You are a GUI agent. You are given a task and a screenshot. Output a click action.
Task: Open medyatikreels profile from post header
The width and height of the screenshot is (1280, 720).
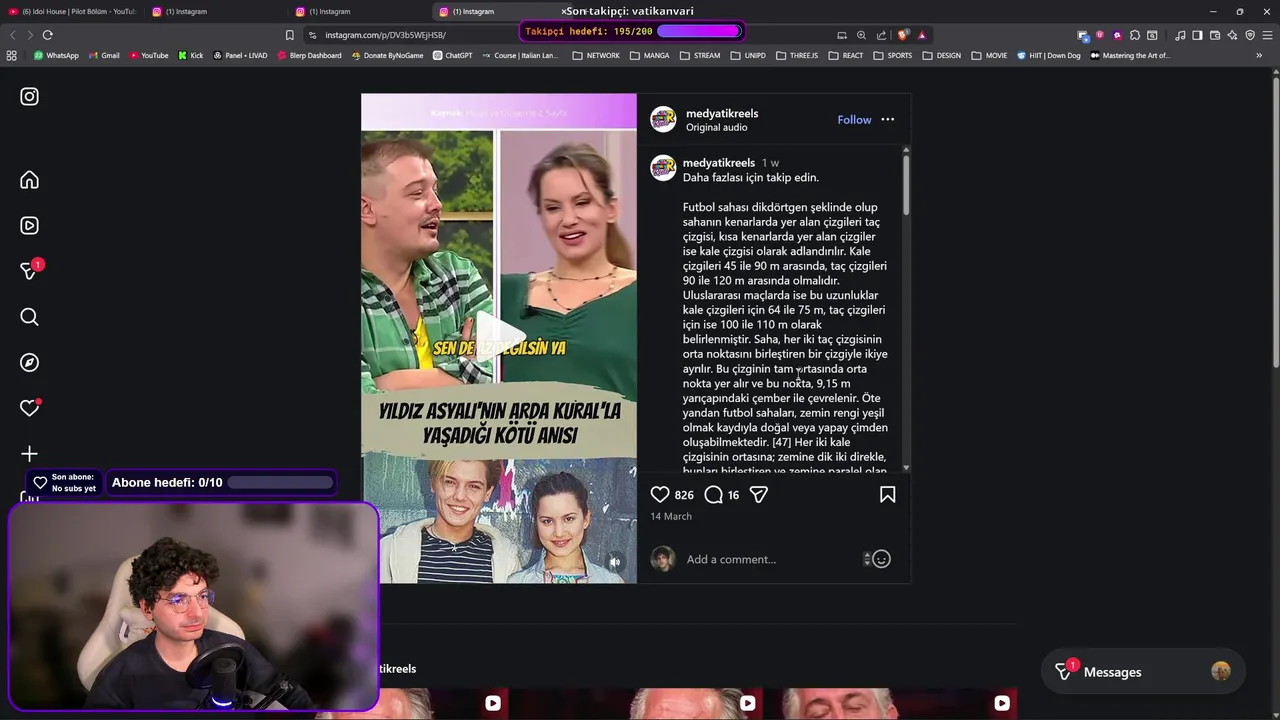(x=722, y=113)
